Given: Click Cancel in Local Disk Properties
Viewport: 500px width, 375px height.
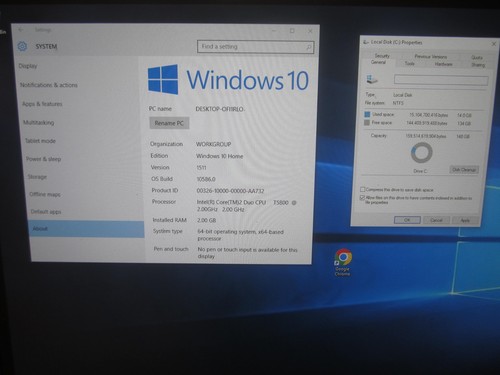Looking at the screenshot, I should click(436, 220).
